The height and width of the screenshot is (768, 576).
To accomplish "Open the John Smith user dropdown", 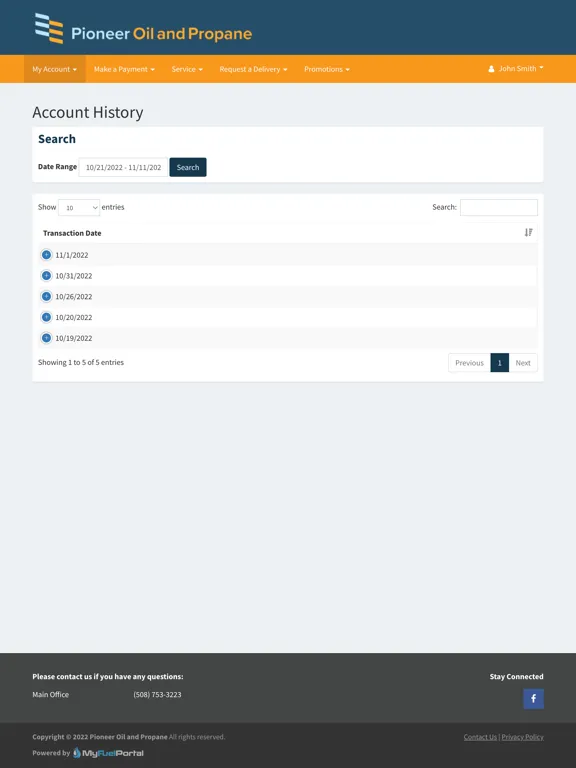I will (x=516, y=69).
